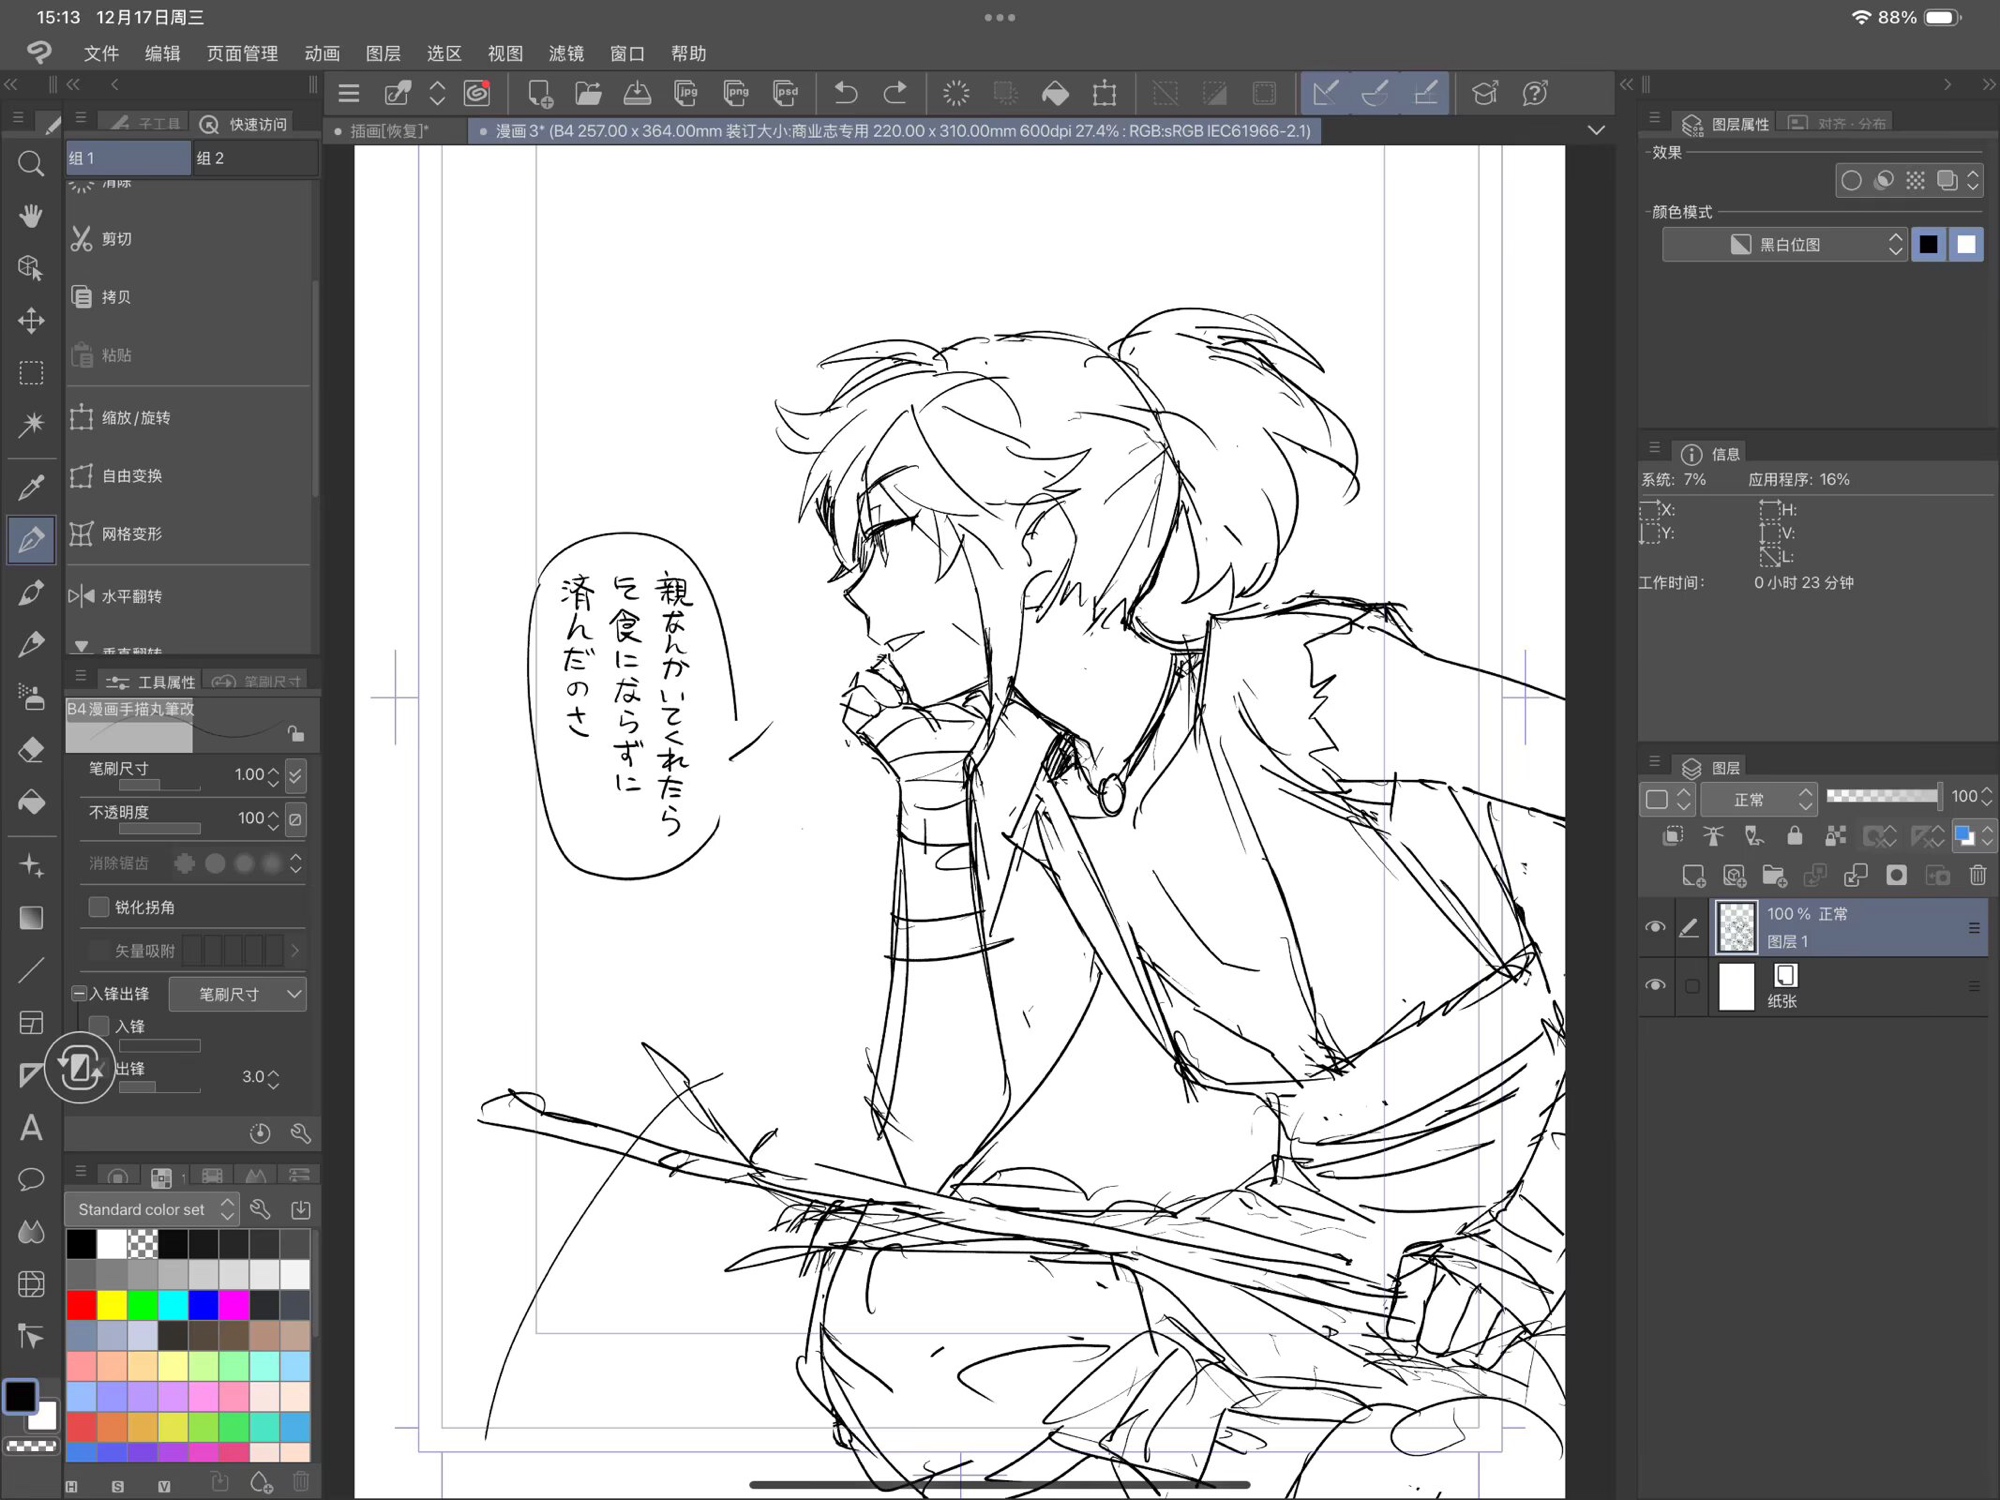This screenshot has height=1500, width=2000.
Task: Pick the red swatch in color set
Action: pyautogui.click(x=82, y=1305)
